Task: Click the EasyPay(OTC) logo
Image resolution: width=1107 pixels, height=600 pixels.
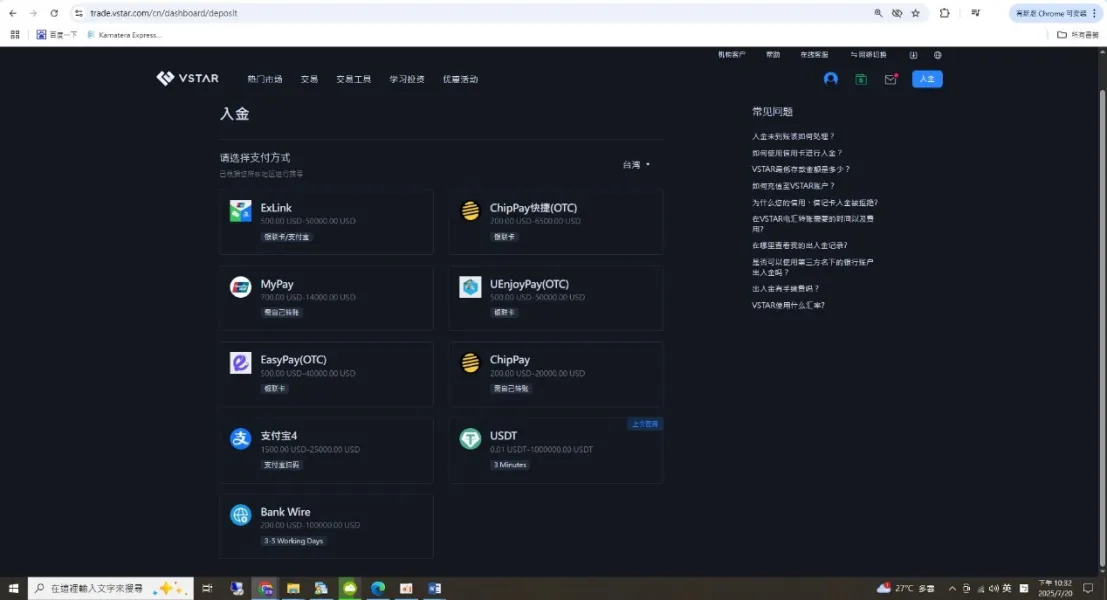Action: click(x=240, y=363)
